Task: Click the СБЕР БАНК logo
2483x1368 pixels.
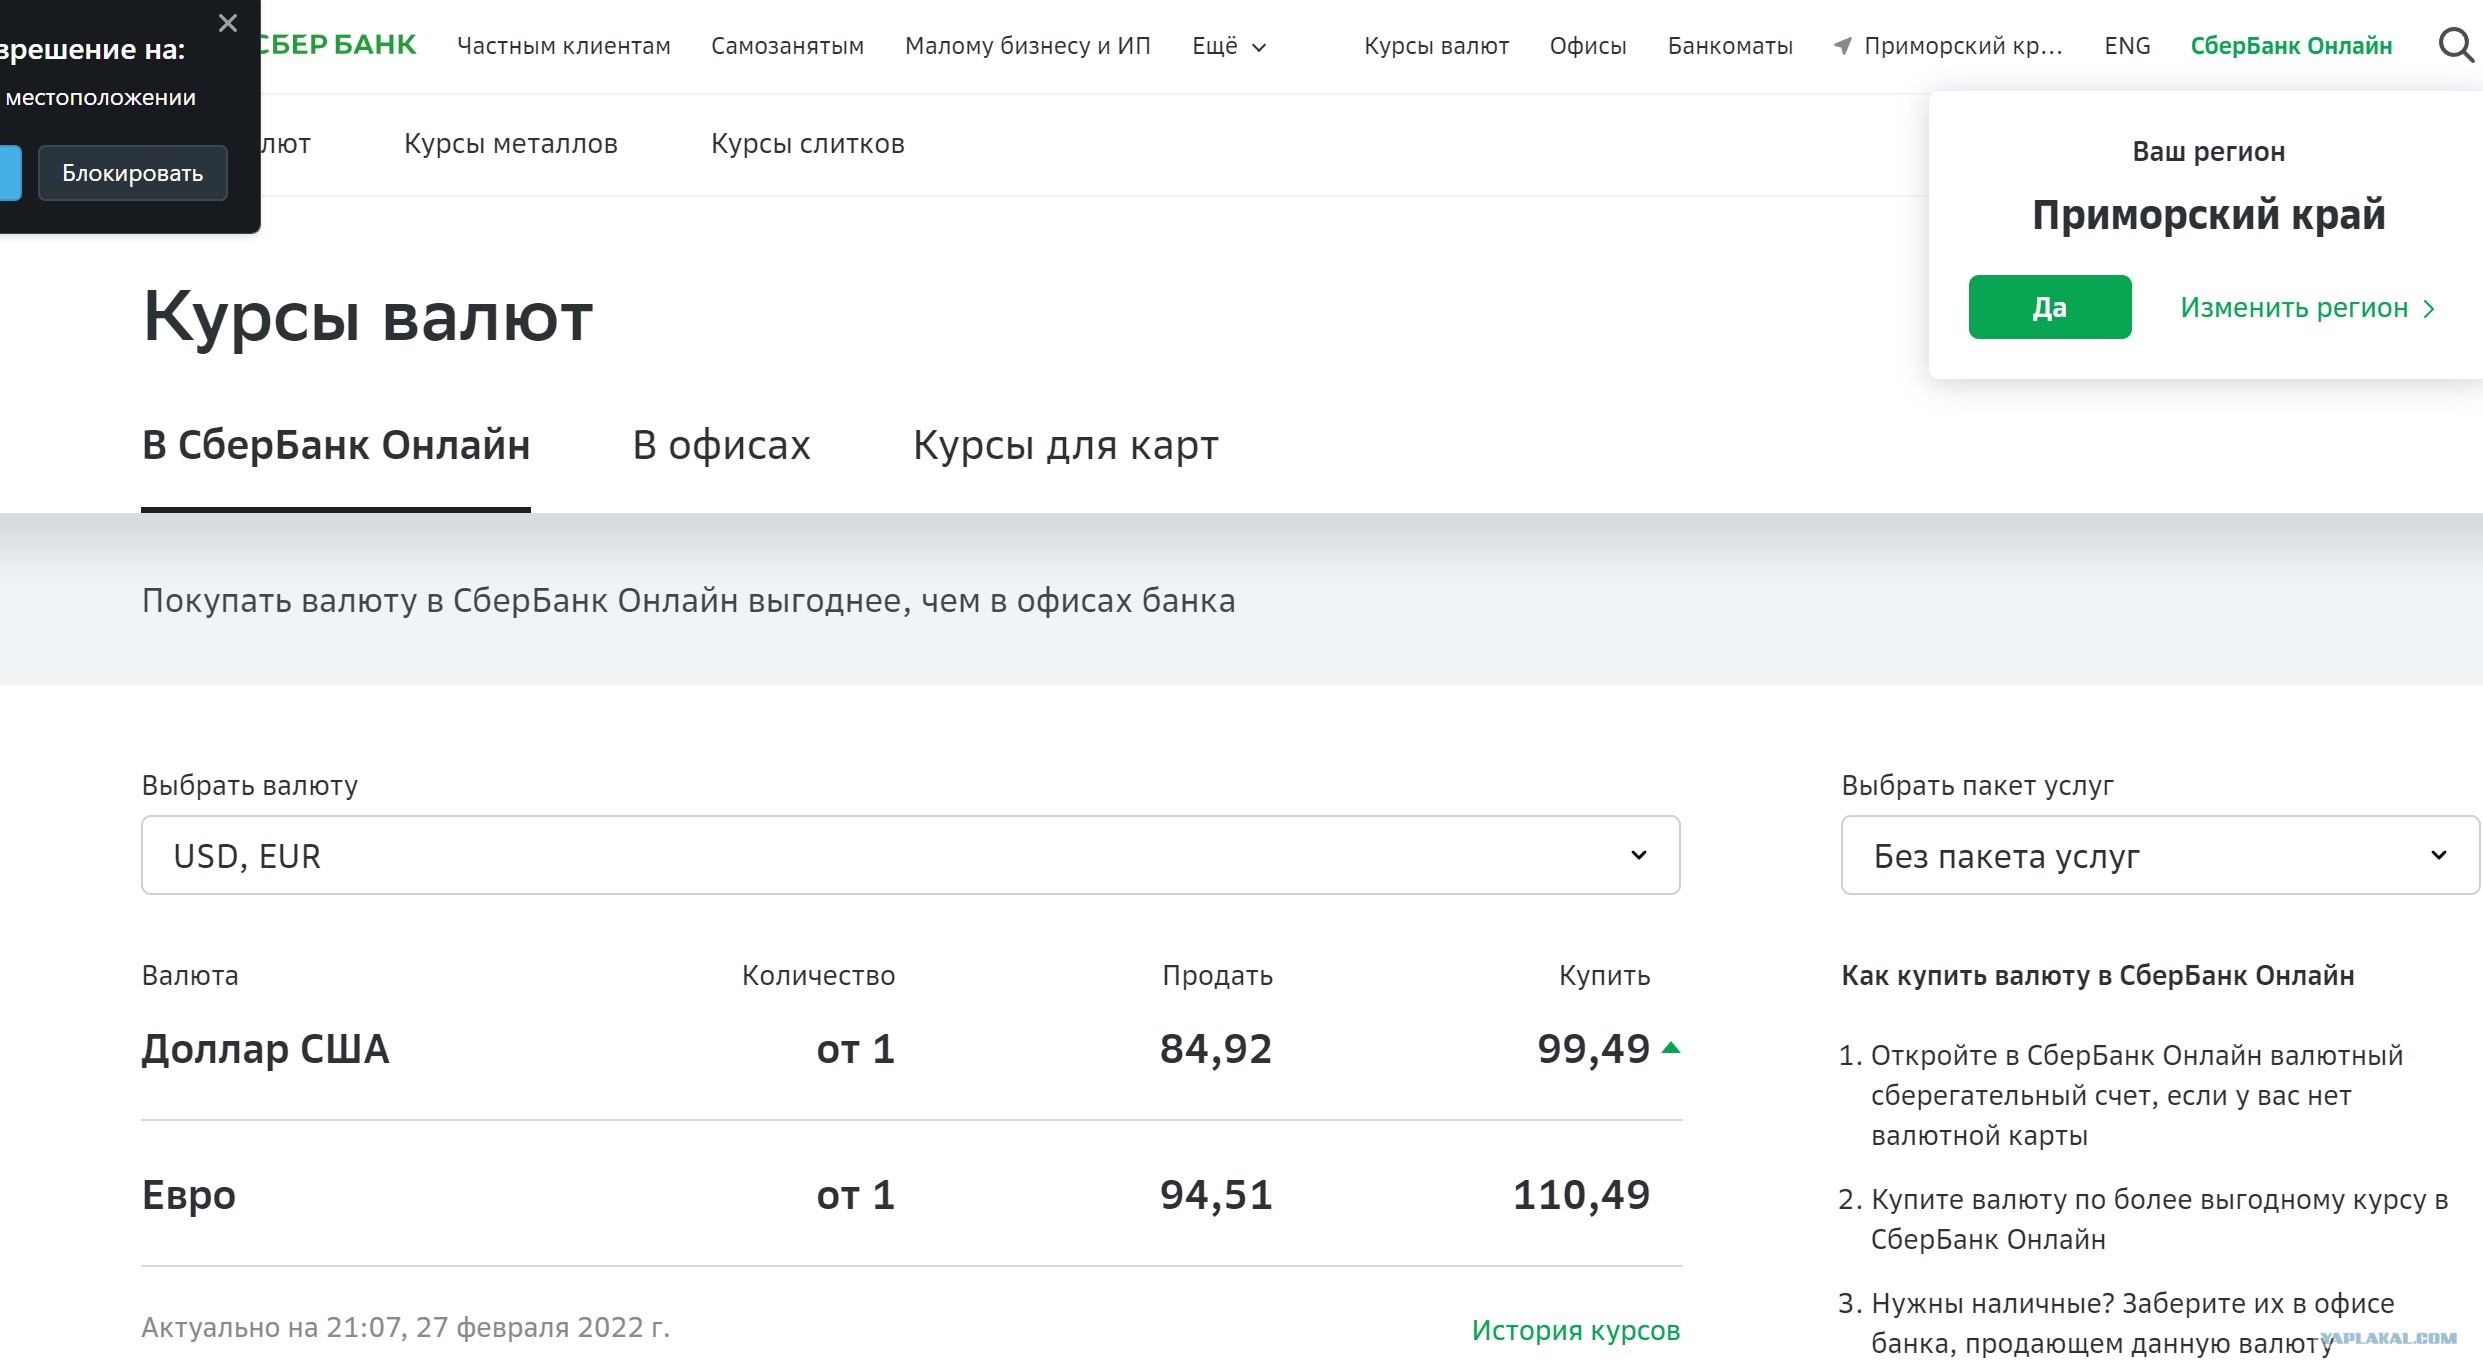Action: tap(337, 45)
